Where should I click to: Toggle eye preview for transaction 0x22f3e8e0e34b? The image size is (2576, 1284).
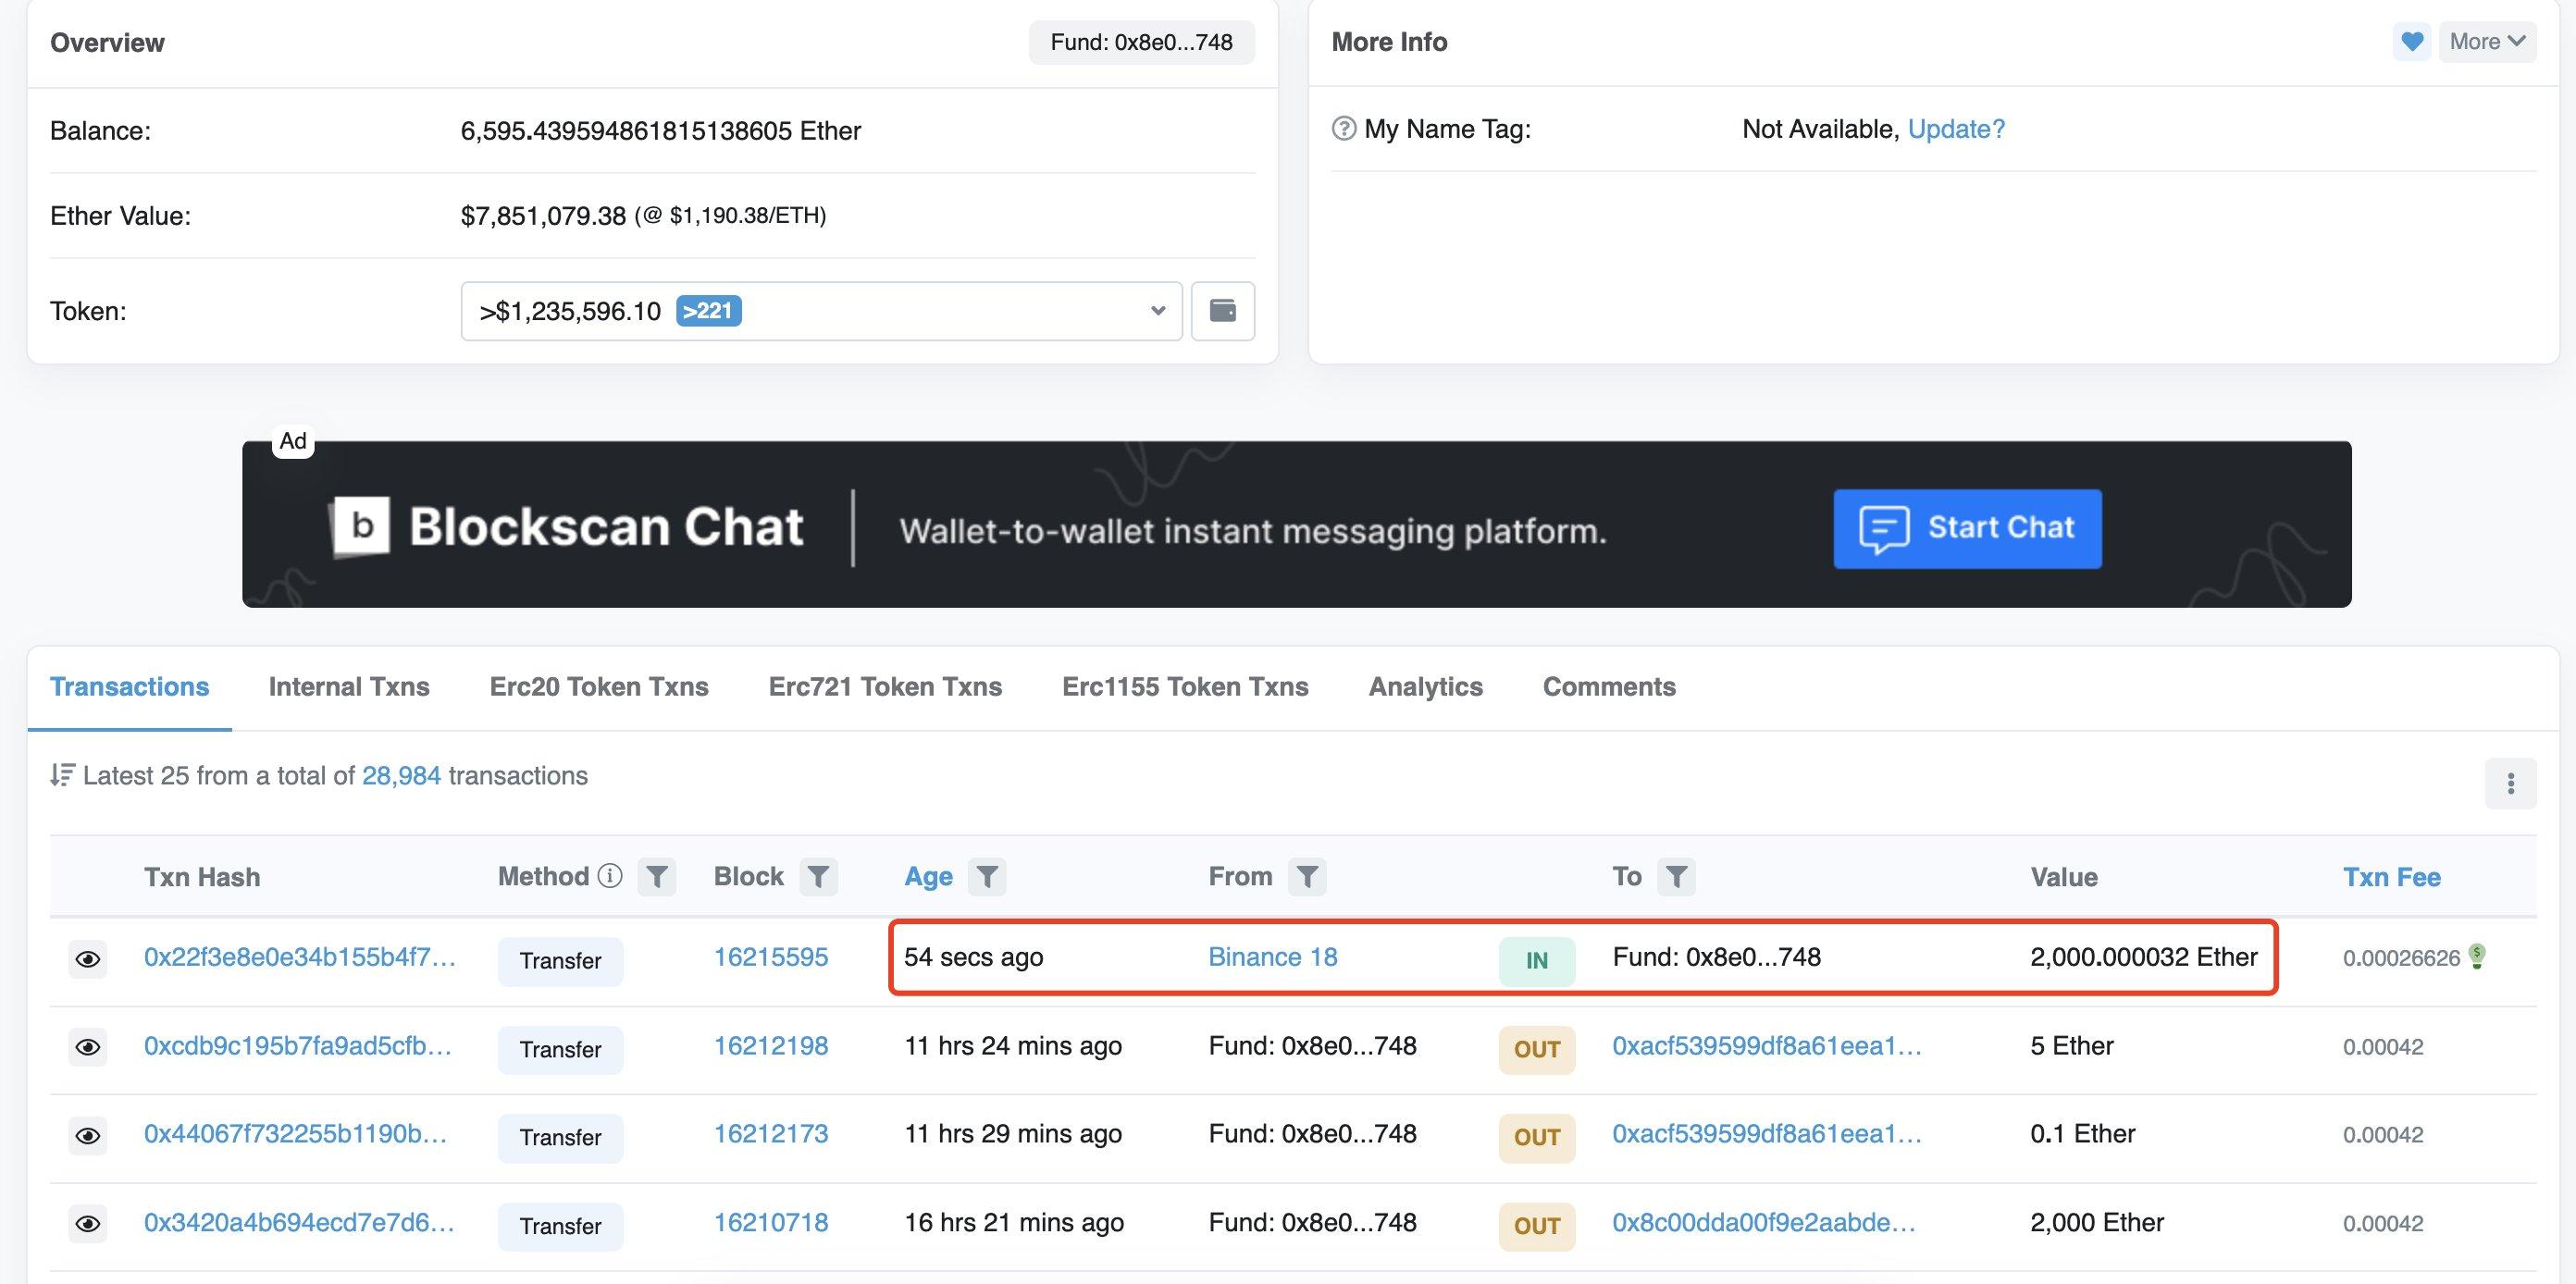pos(88,959)
